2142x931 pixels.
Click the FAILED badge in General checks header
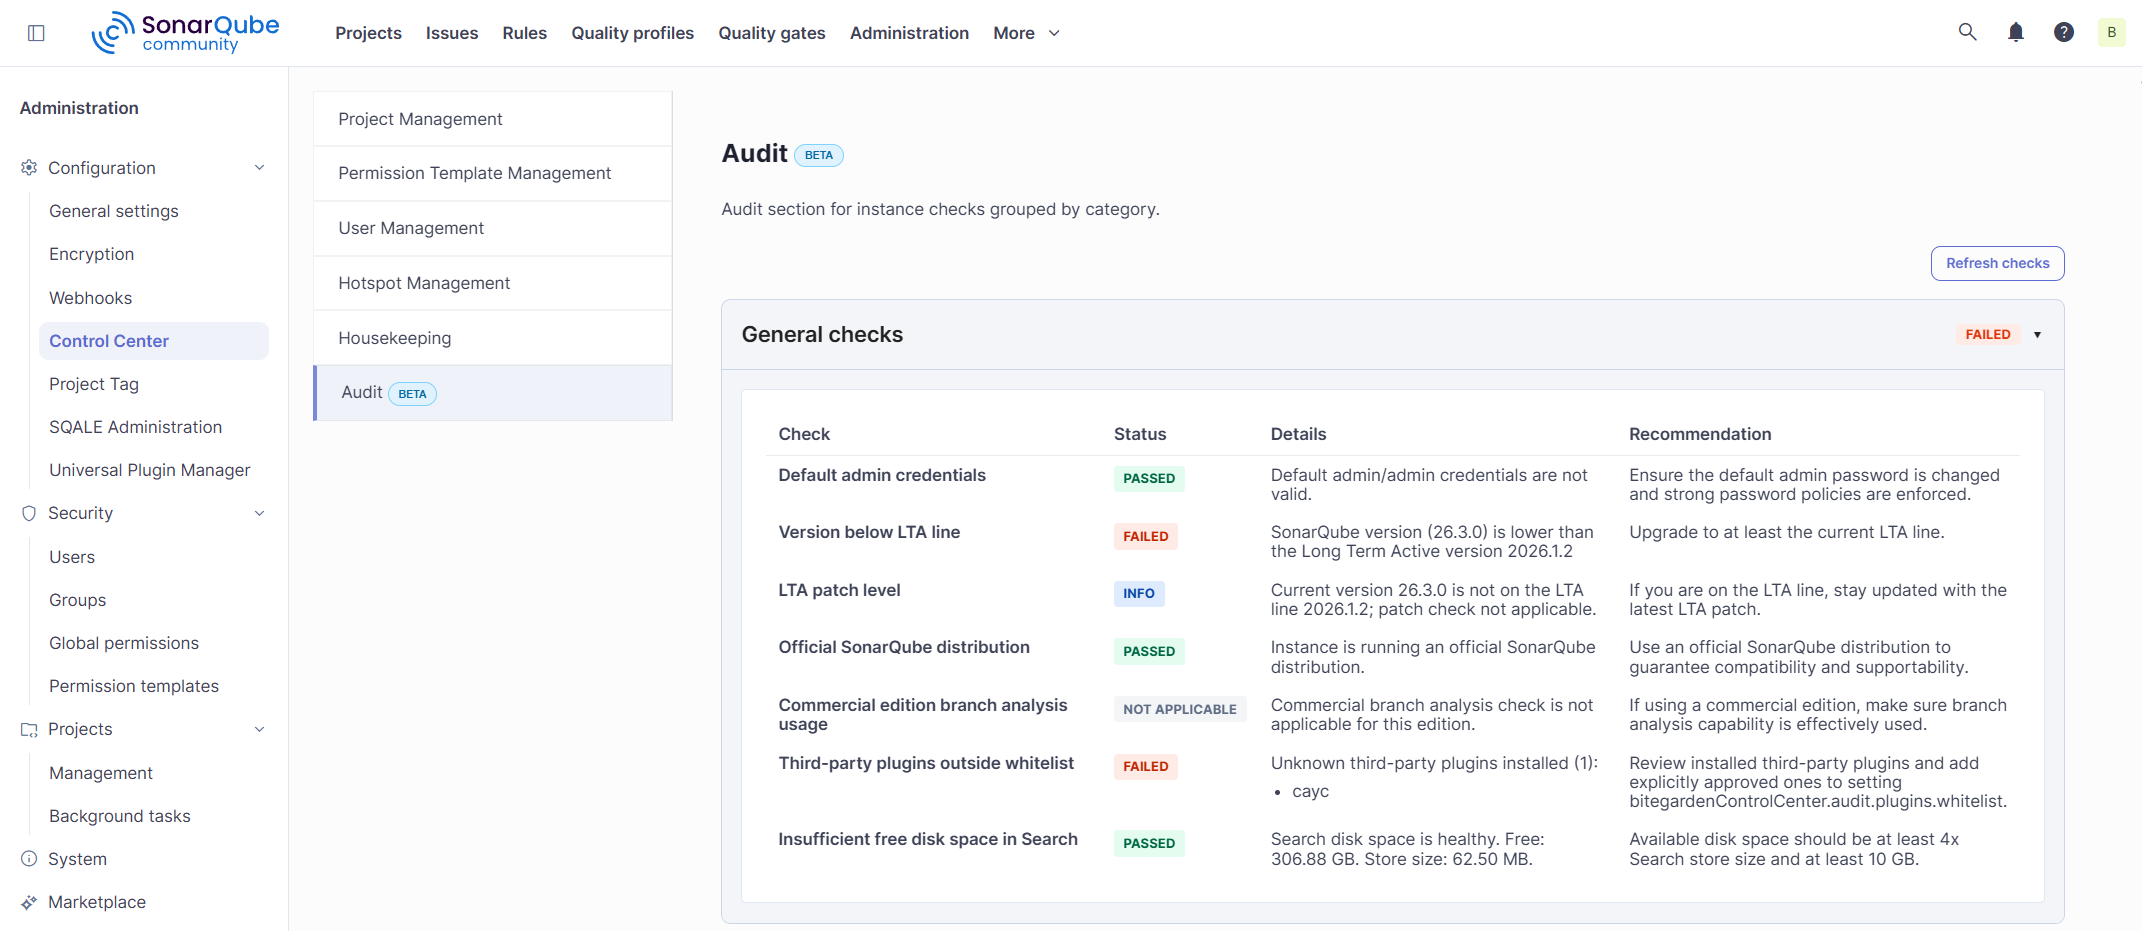coord(1987,335)
